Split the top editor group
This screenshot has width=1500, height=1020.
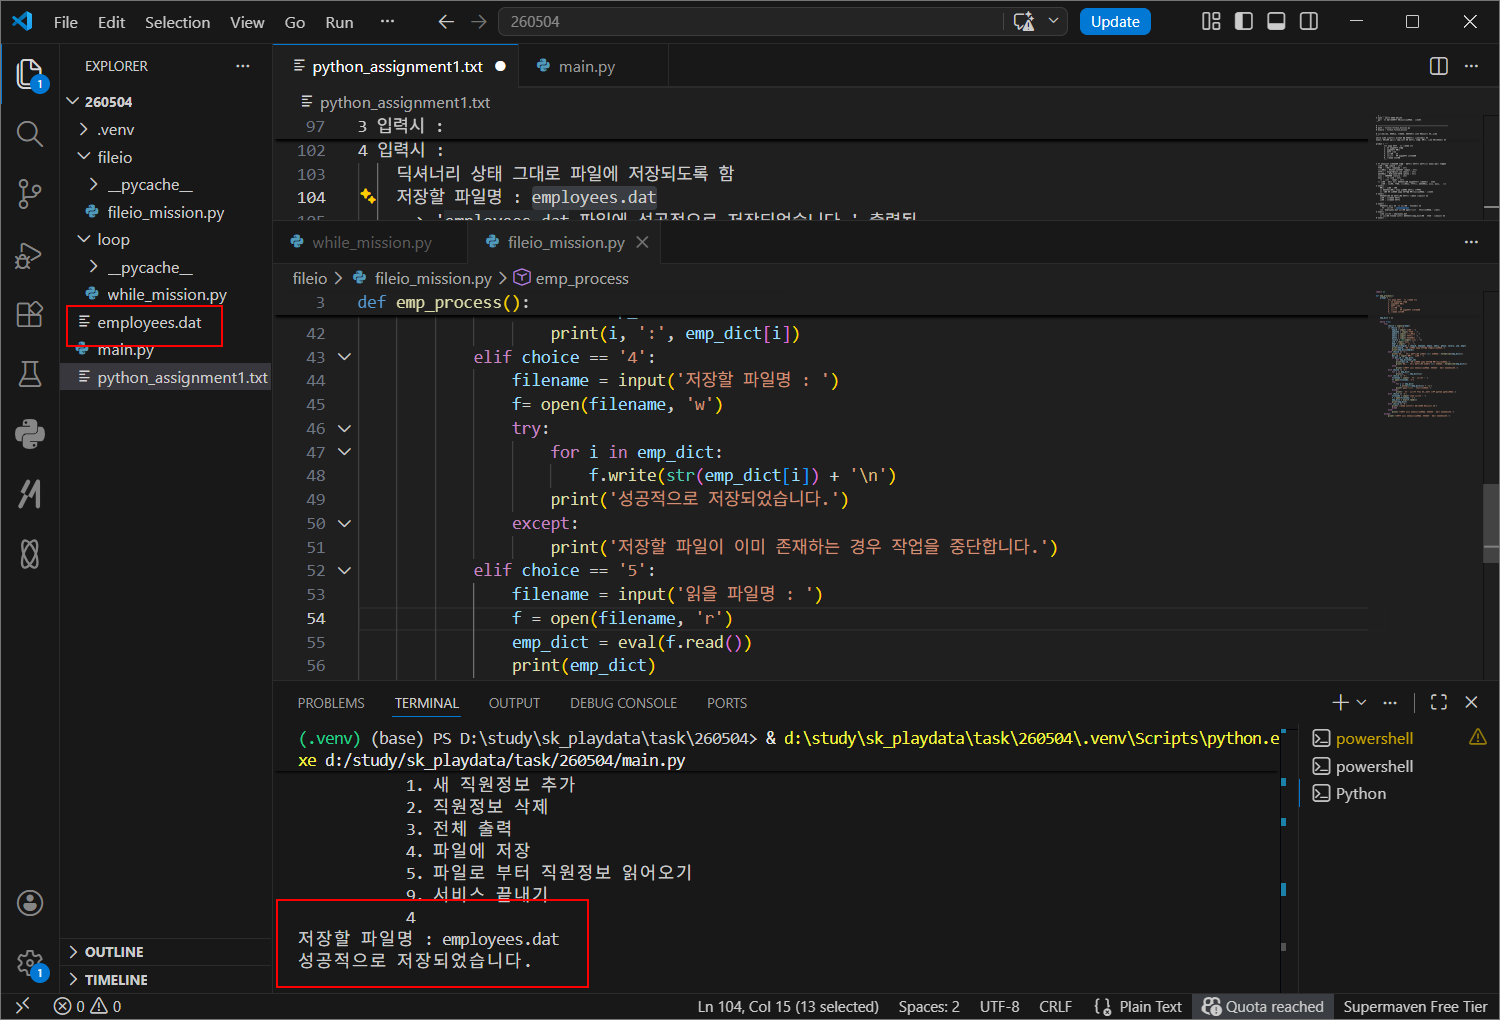coord(1439,66)
